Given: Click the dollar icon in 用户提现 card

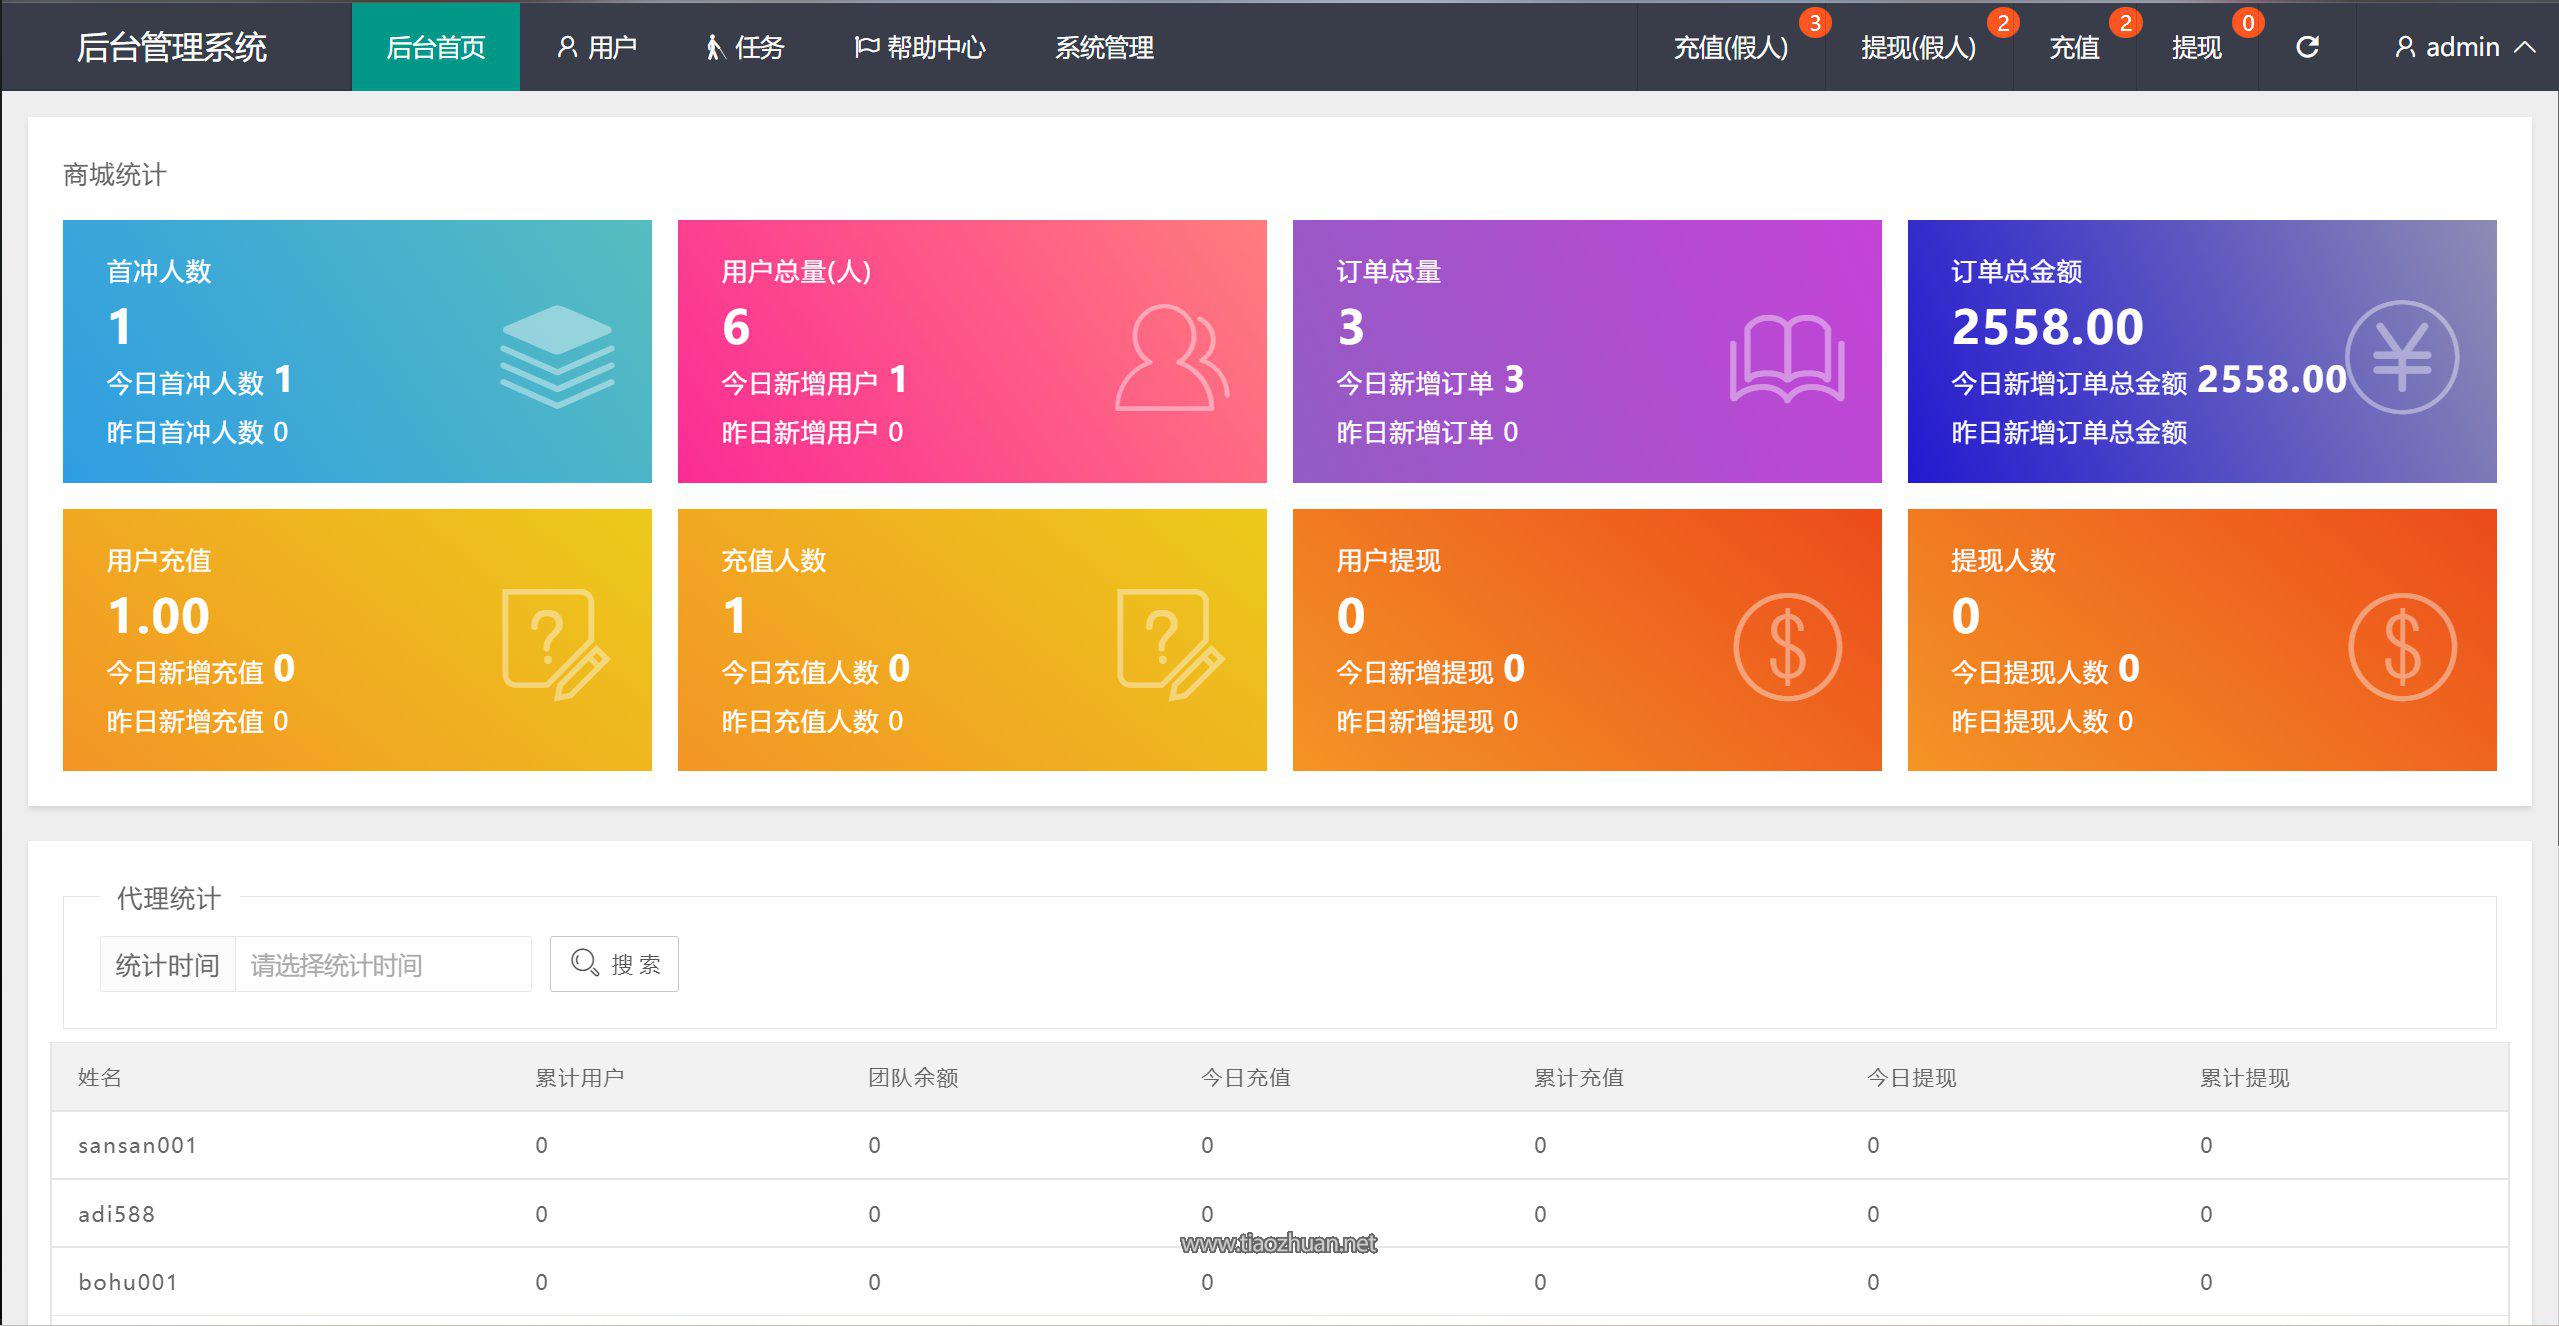Looking at the screenshot, I should pos(1787,646).
